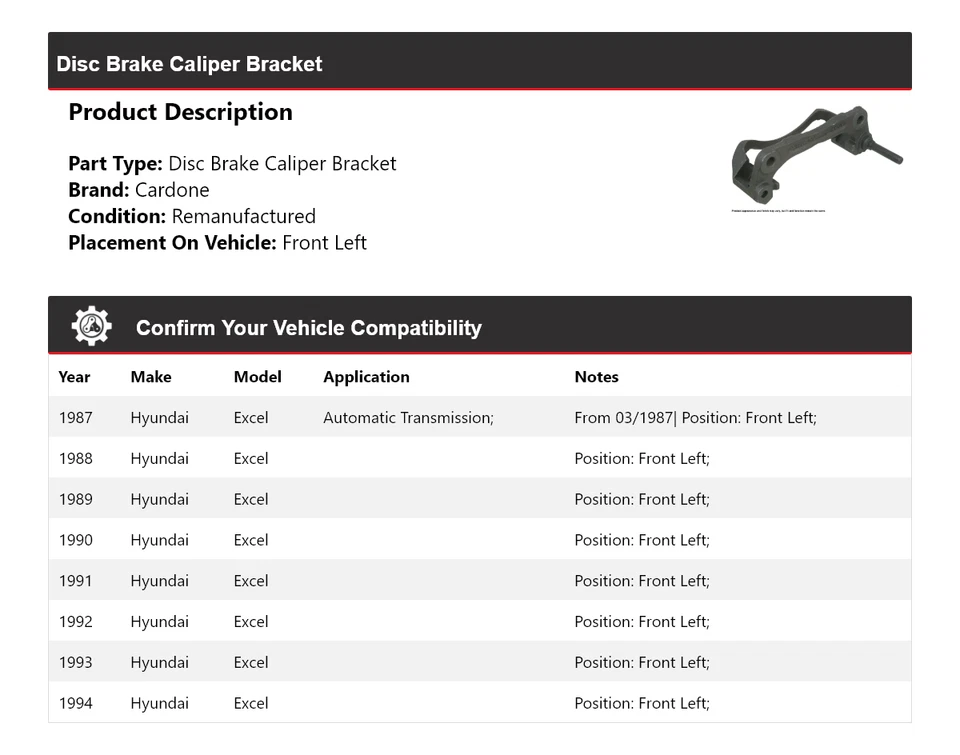Click the Brand Cardone text
Image resolution: width=960 pixels, height=755 pixels.
click(139, 190)
